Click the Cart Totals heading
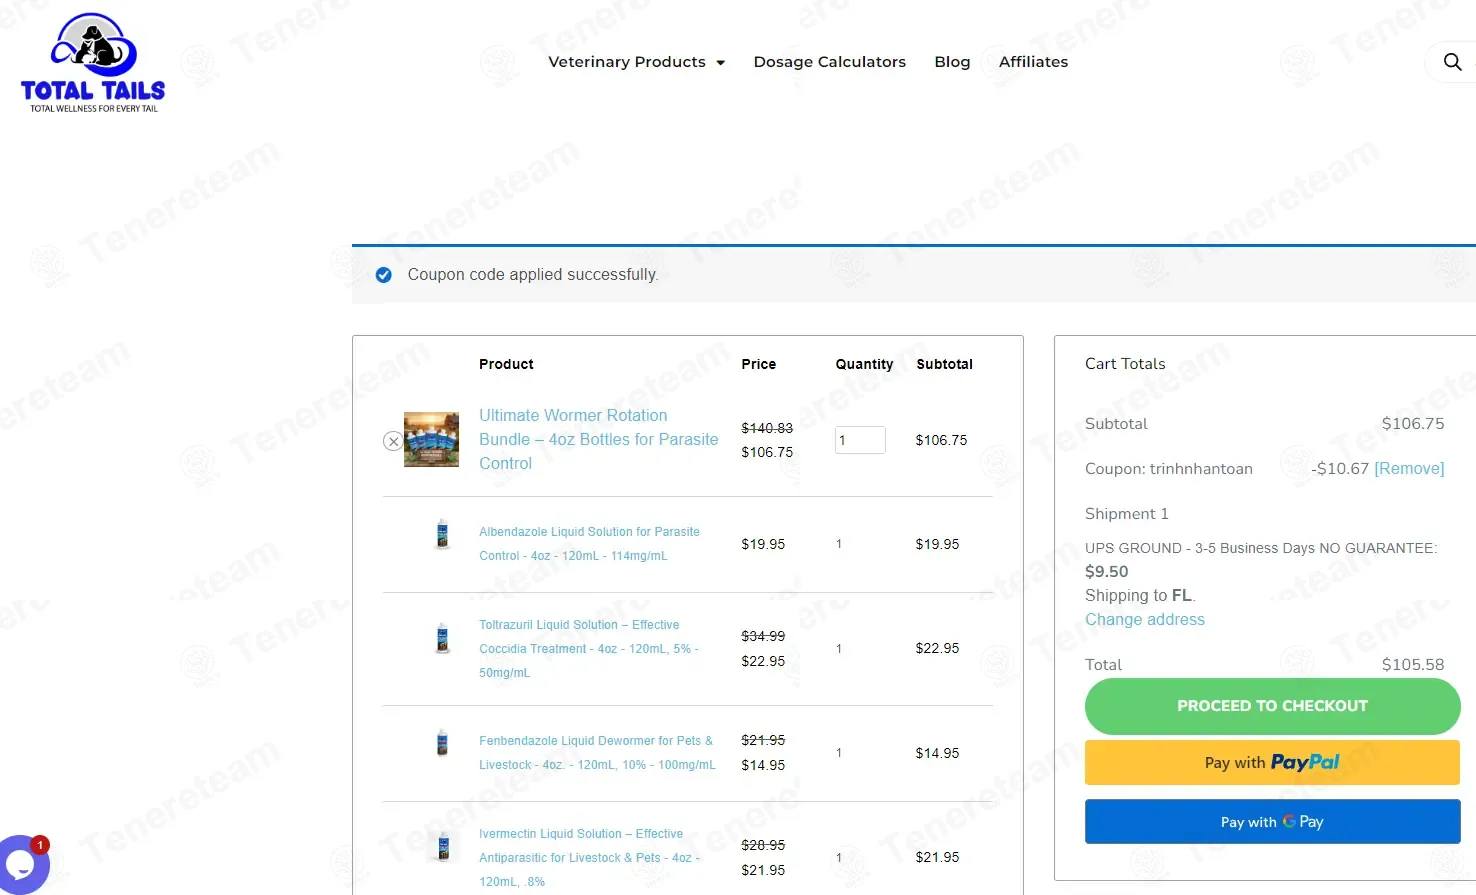Viewport: 1476px width, 895px height. click(1125, 364)
